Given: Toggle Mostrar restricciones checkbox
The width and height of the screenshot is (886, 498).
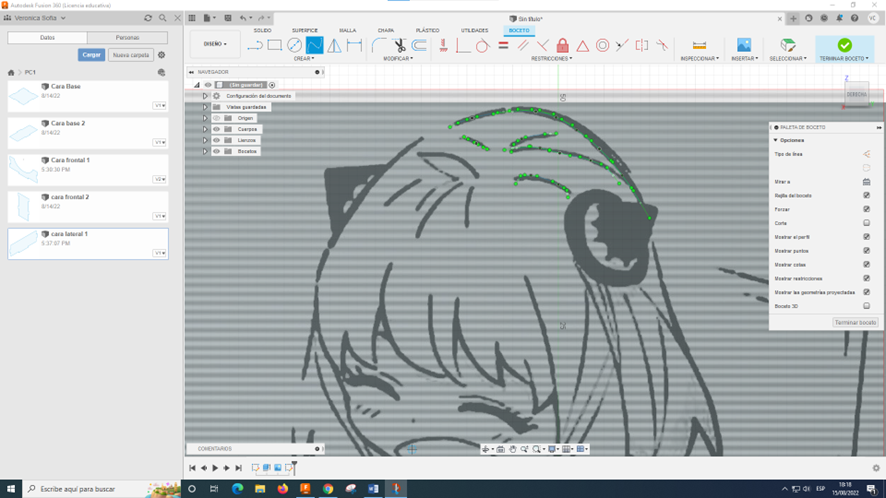Looking at the screenshot, I should pos(866,278).
